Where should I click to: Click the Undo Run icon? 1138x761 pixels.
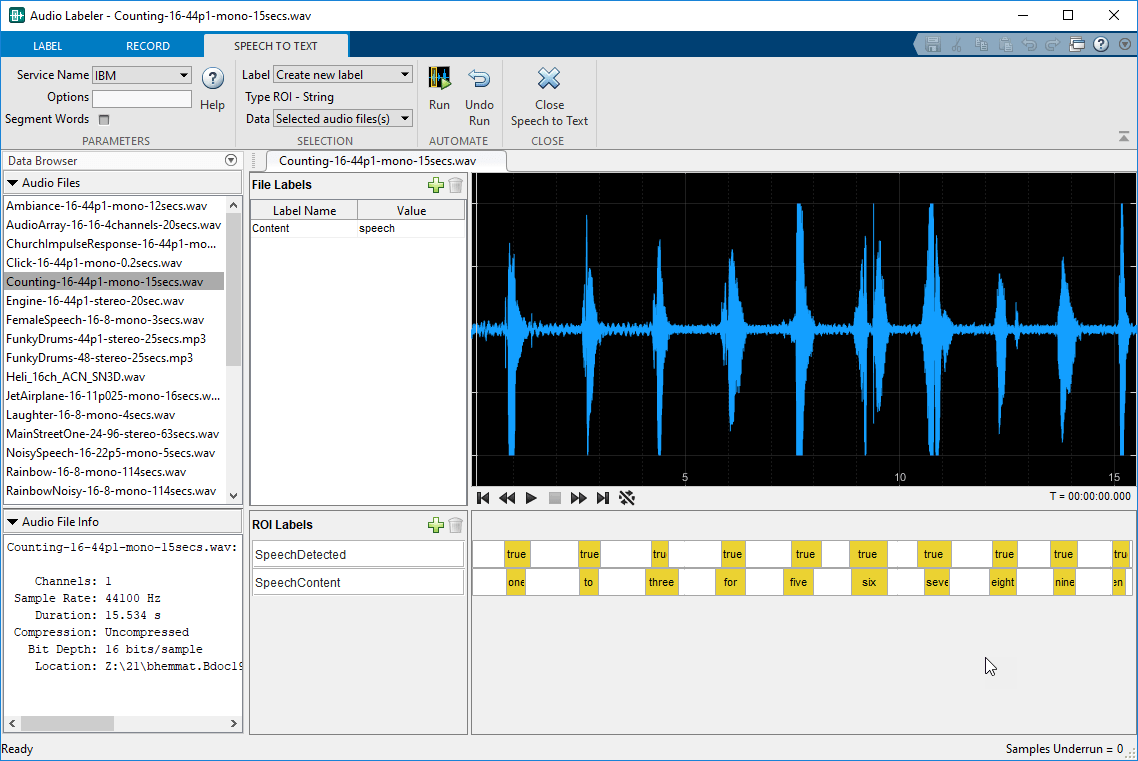pos(479,80)
